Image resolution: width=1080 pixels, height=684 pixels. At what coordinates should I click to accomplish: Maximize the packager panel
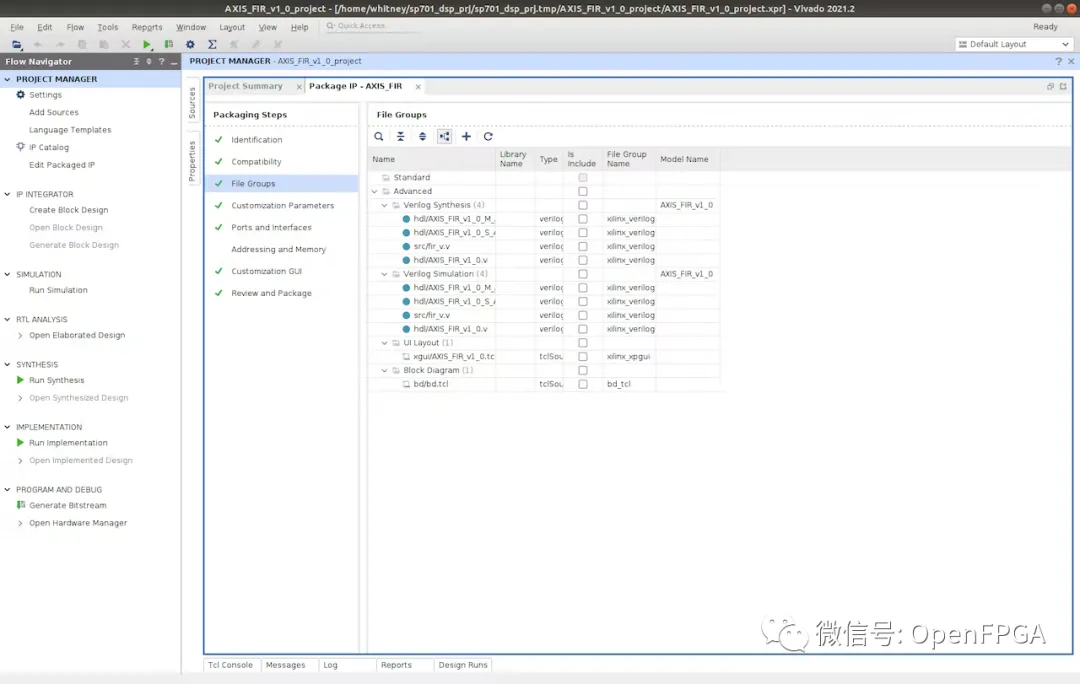click(1063, 86)
